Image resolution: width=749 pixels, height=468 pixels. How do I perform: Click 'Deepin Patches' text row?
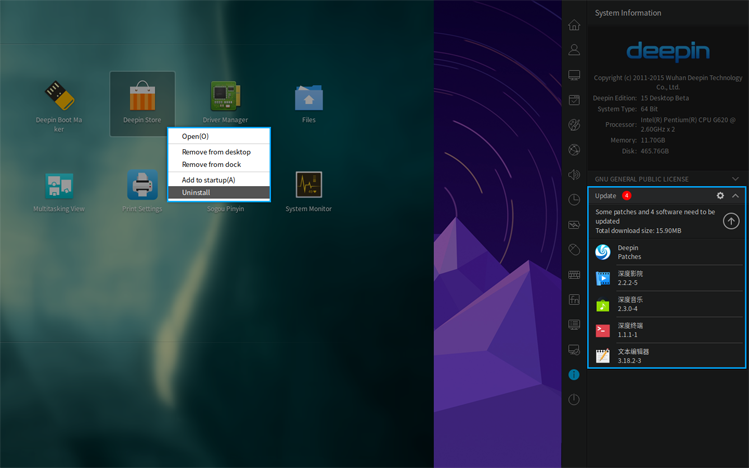629,252
